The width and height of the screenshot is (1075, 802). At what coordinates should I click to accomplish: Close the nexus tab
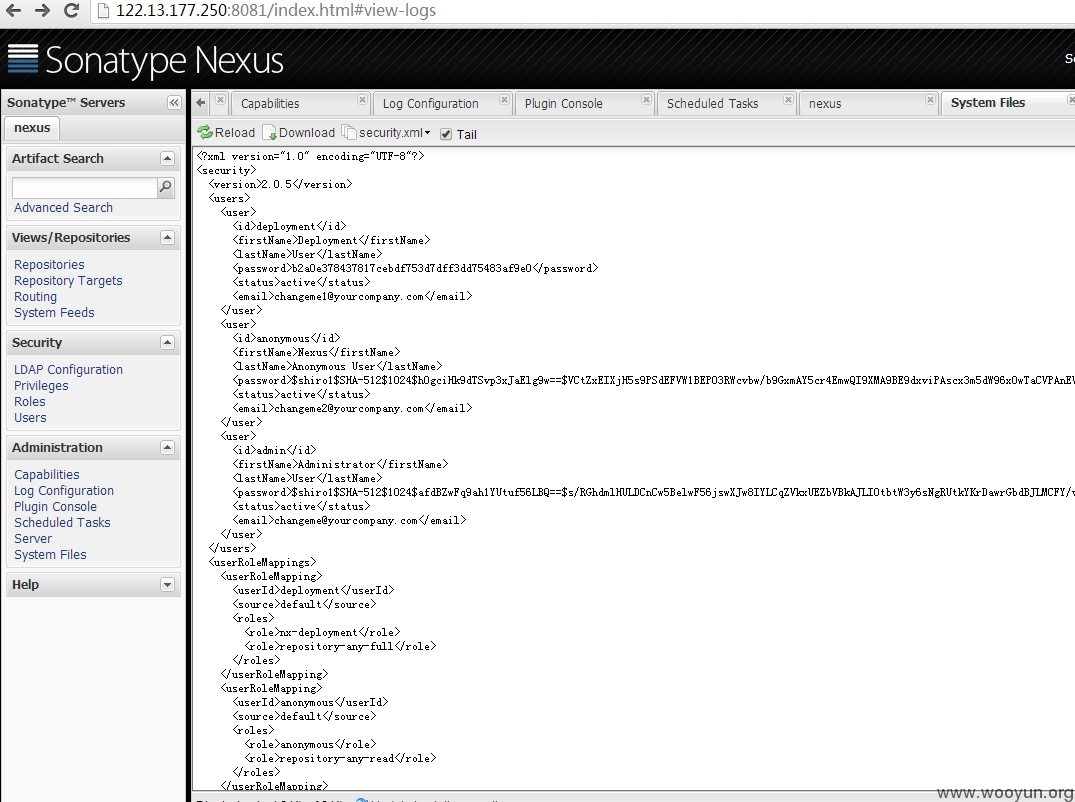click(930, 99)
